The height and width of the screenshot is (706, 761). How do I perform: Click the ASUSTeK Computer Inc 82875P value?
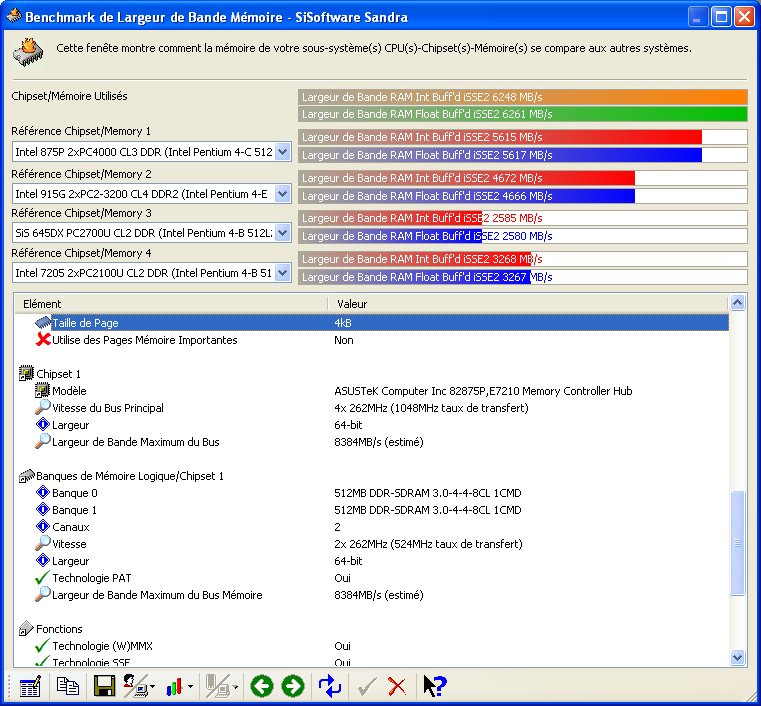coord(483,391)
